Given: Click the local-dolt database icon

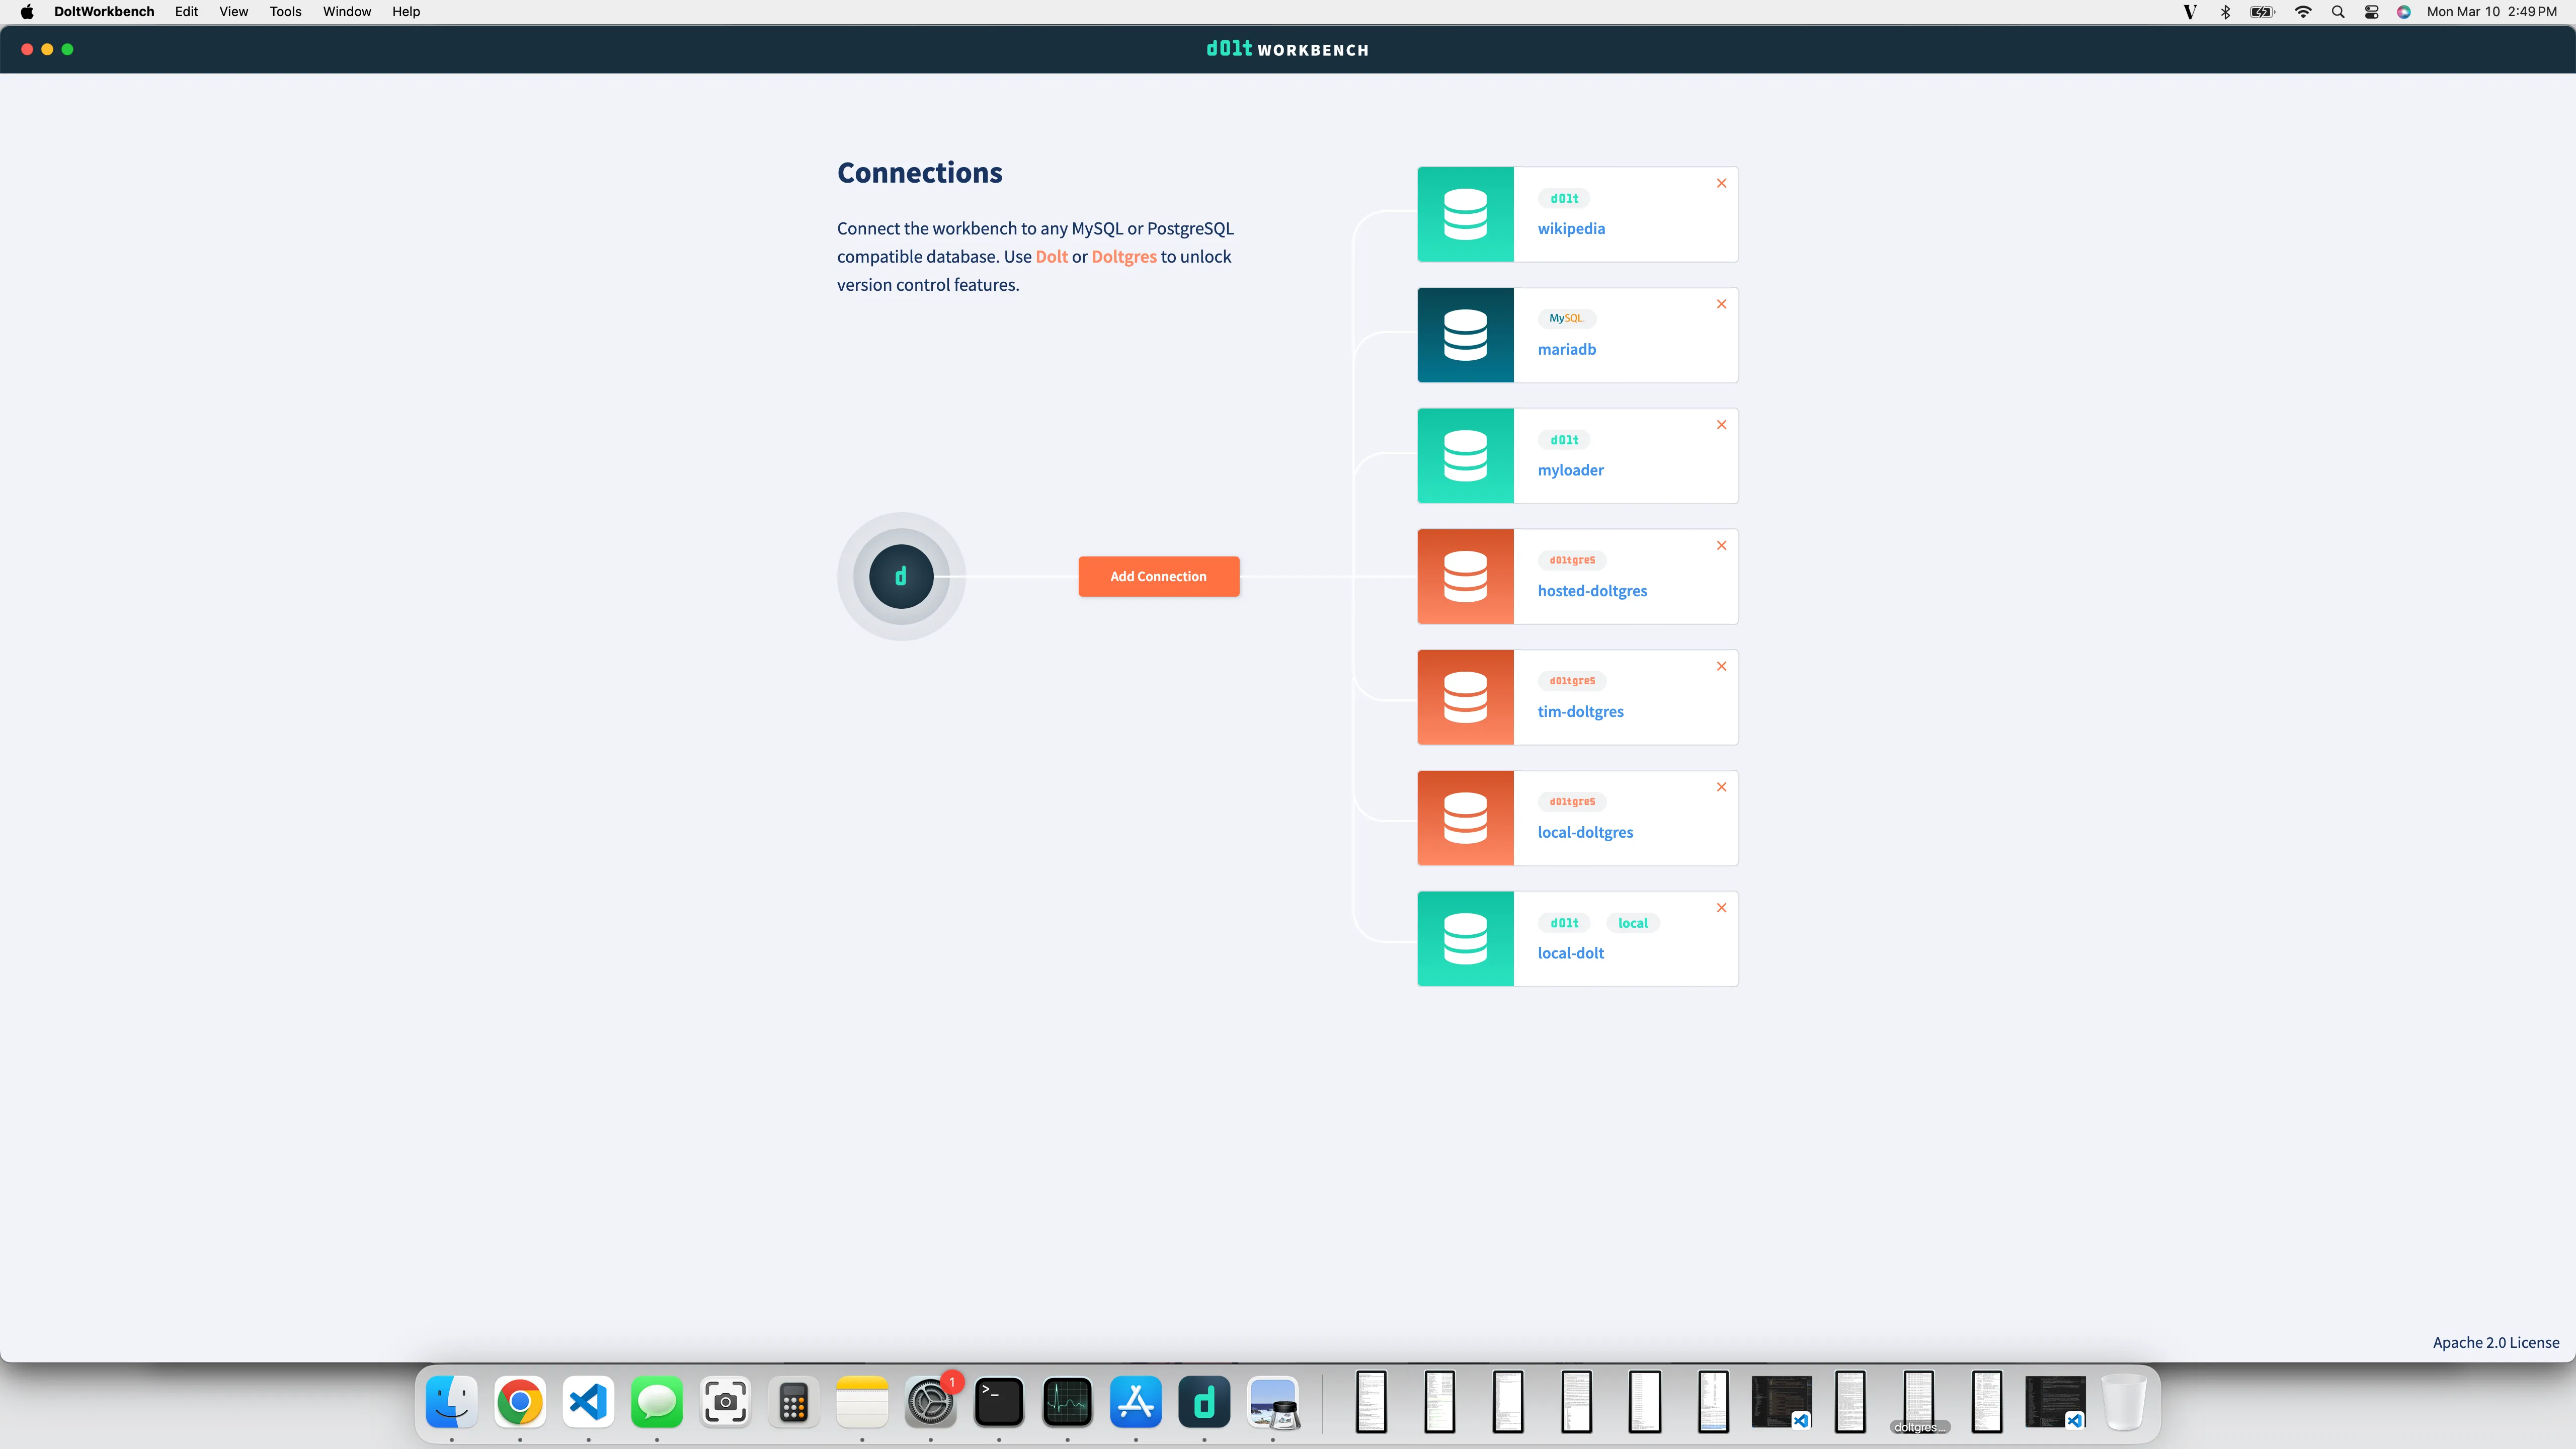Looking at the screenshot, I should pyautogui.click(x=1465, y=939).
